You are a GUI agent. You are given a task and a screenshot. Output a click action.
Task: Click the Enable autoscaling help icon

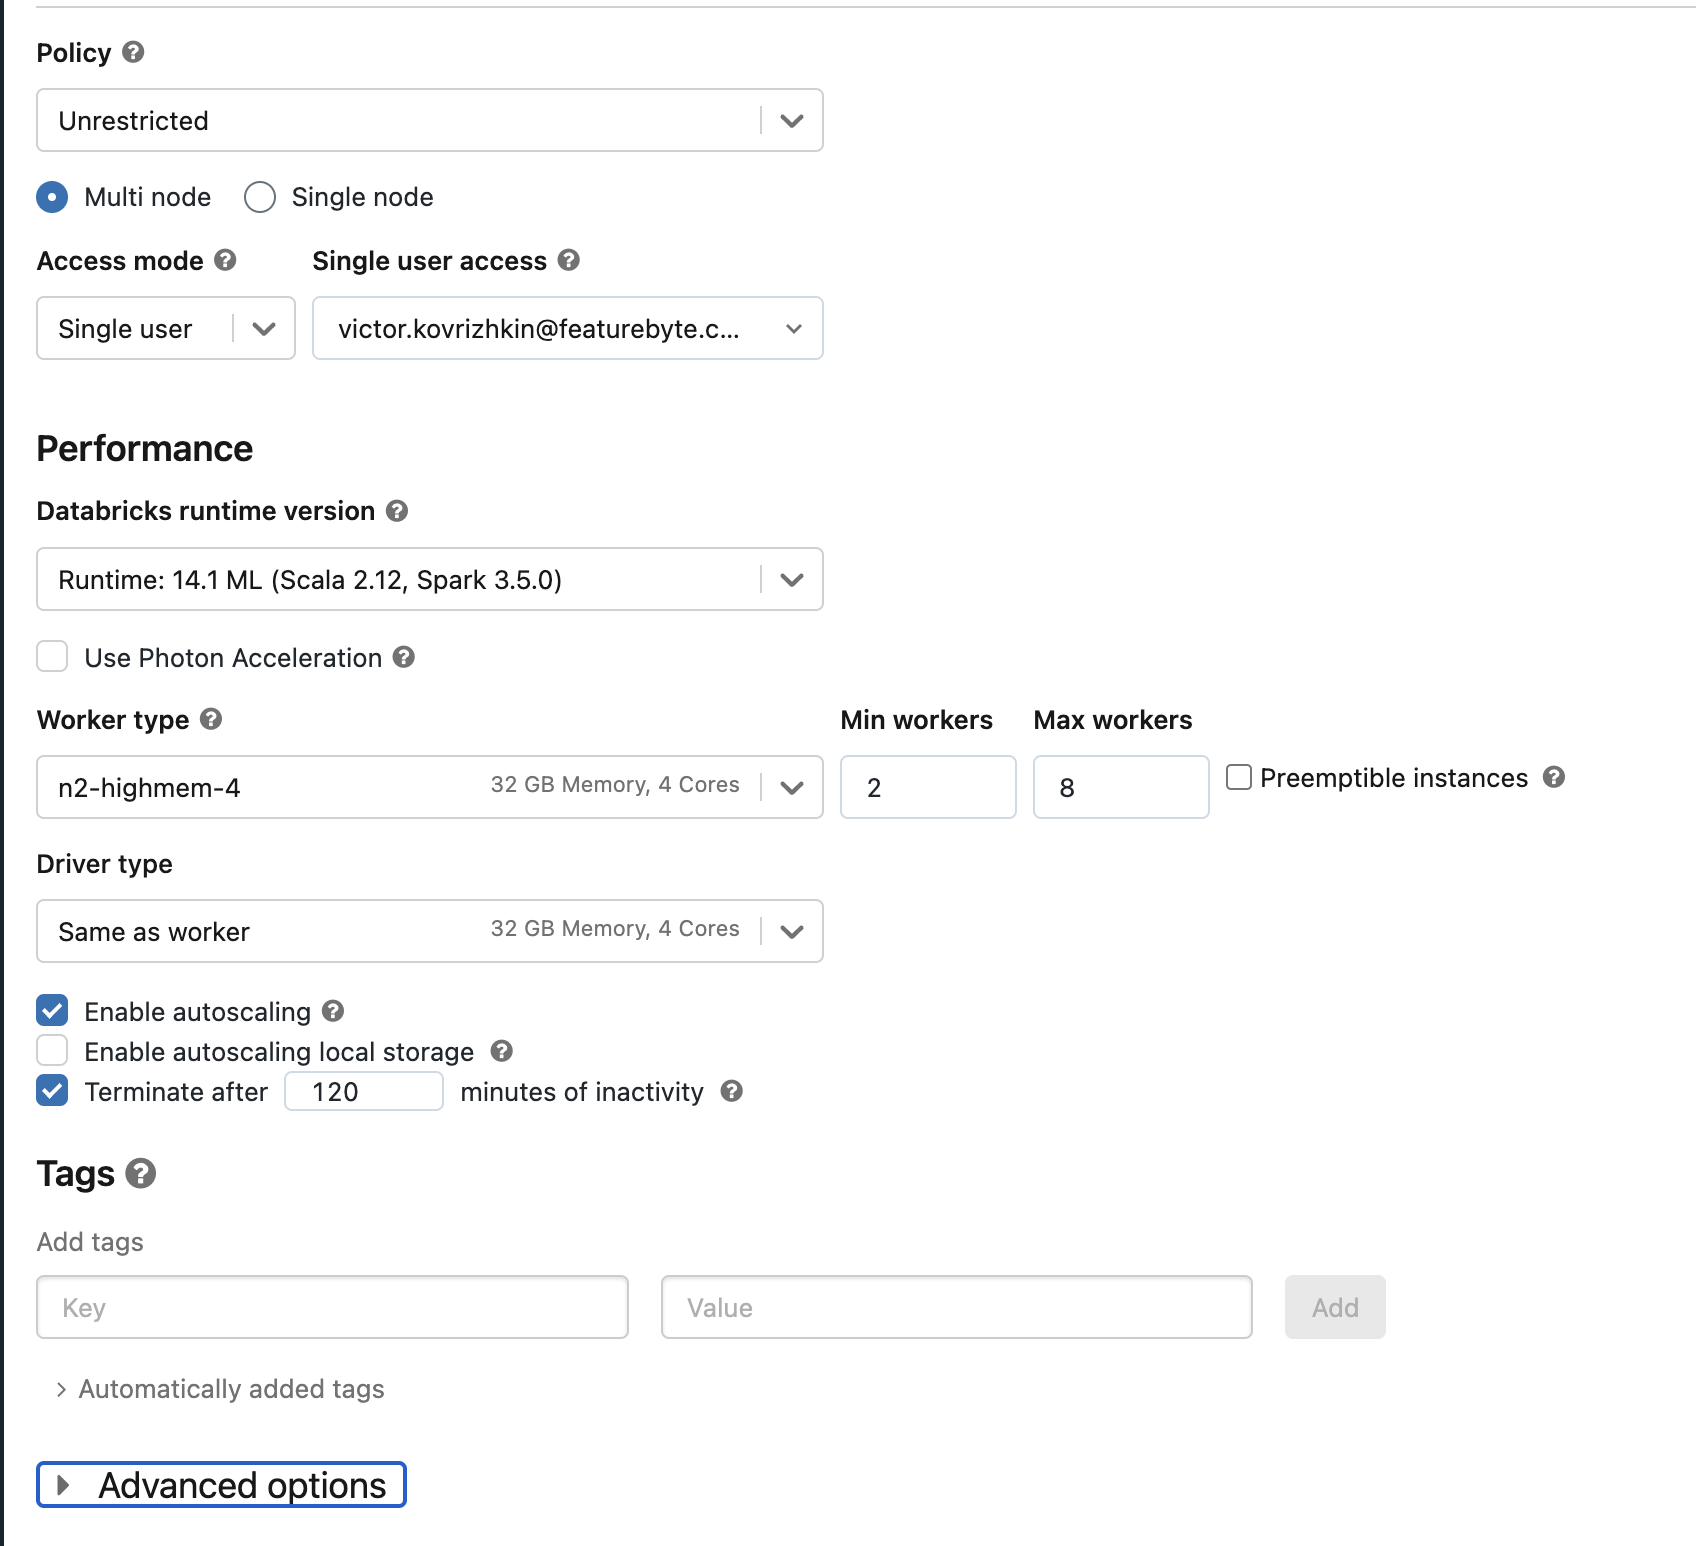coord(334,1011)
